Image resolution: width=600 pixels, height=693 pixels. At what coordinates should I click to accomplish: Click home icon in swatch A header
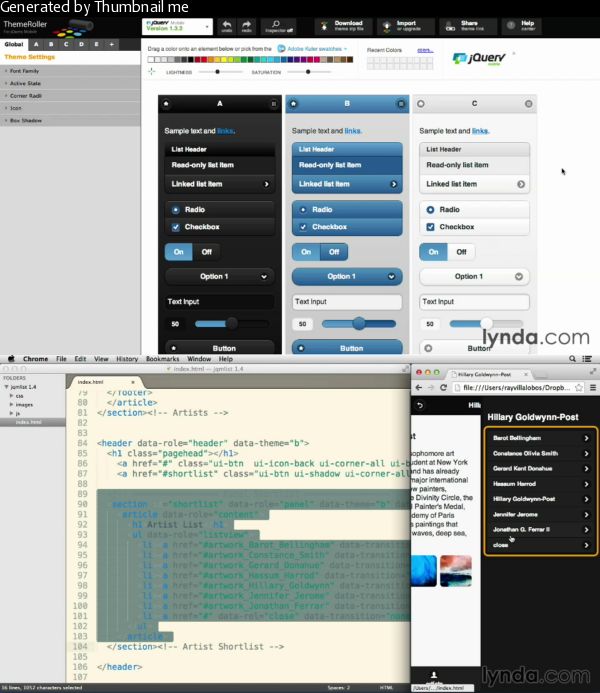coord(167,104)
